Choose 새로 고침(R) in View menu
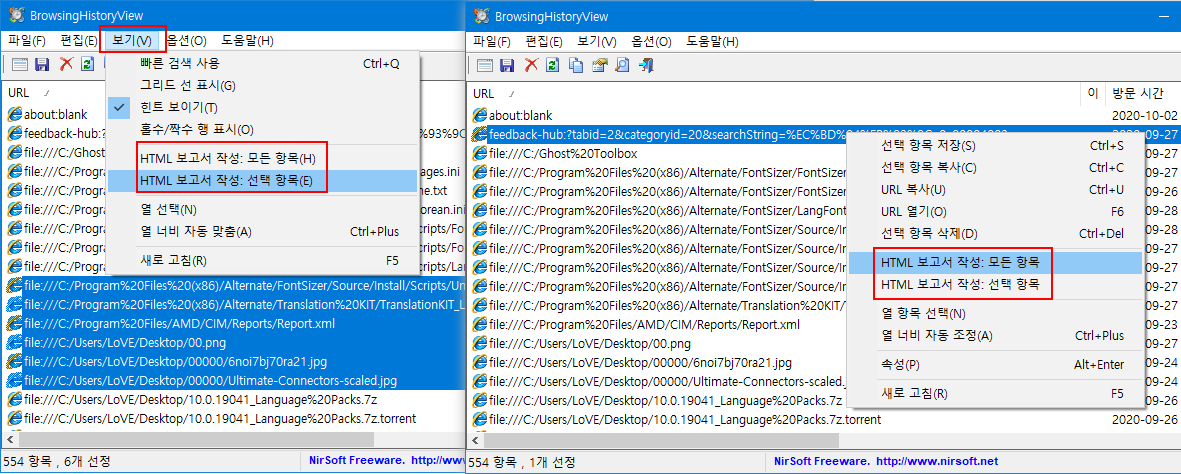The height and width of the screenshot is (474, 1181). [261, 261]
